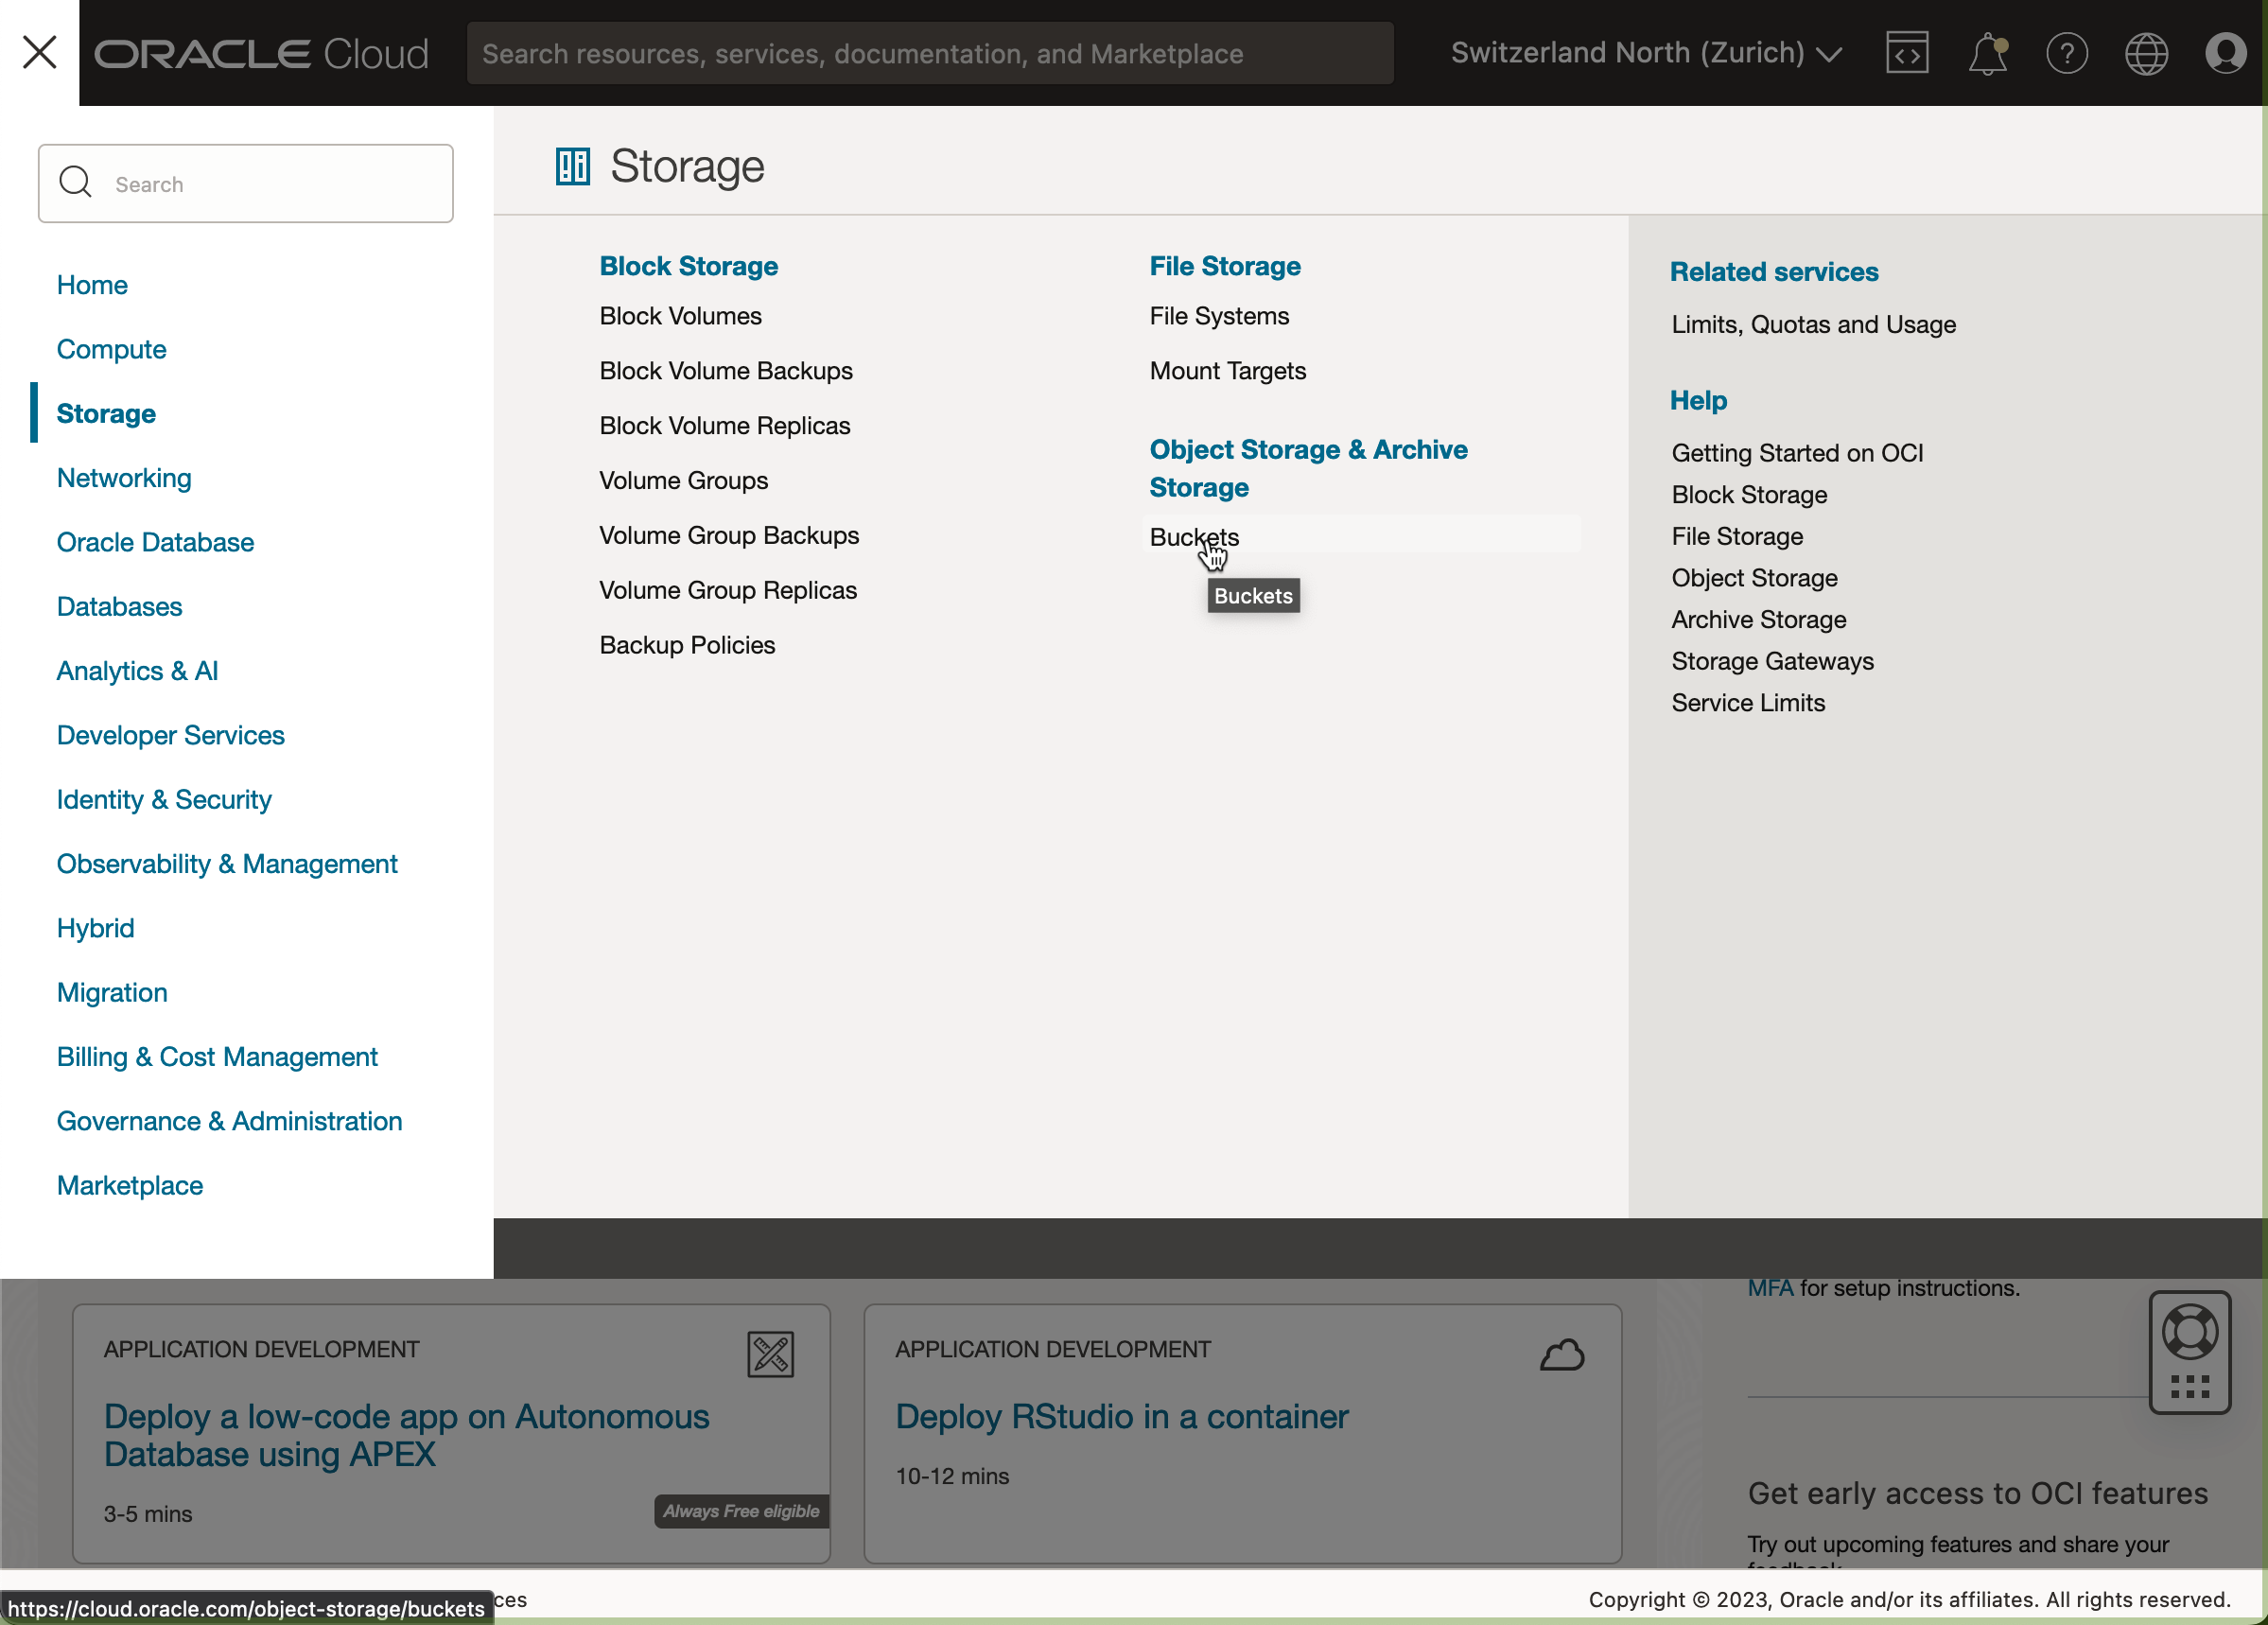Image resolution: width=2268 pixels, height=1625 pixels.
Task: Select Networking in the navigation menu
Action: coord(124,478)
